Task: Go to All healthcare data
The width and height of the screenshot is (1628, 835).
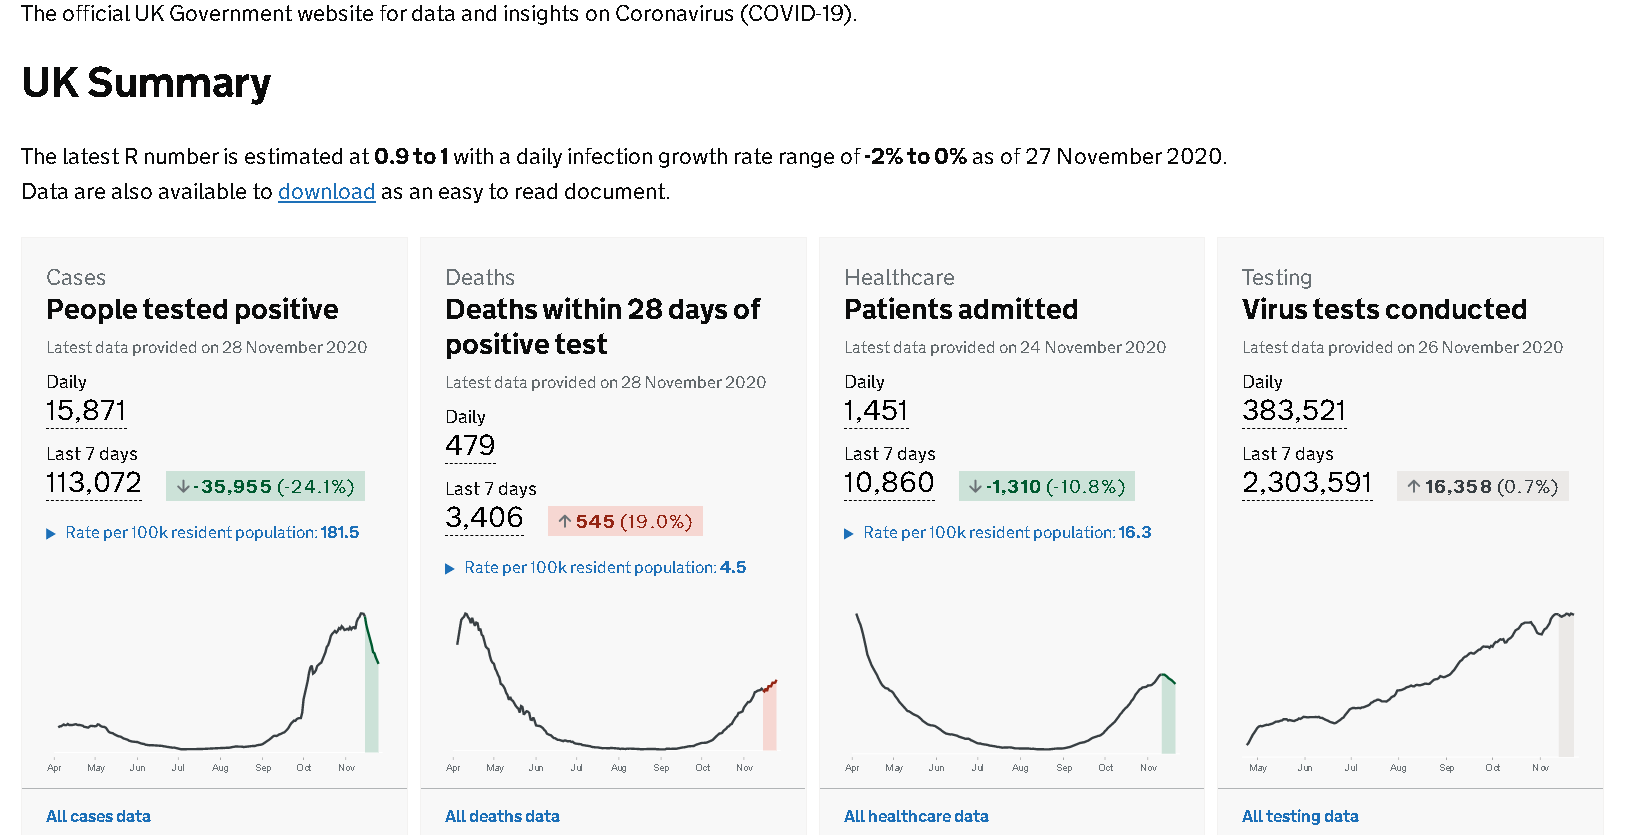Action: click(x=916, y=816)
